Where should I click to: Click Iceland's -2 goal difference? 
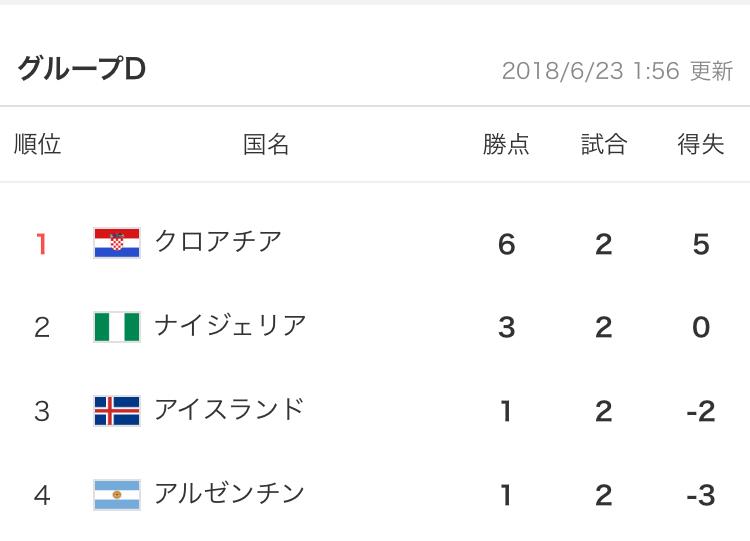(x=701, y=412)
